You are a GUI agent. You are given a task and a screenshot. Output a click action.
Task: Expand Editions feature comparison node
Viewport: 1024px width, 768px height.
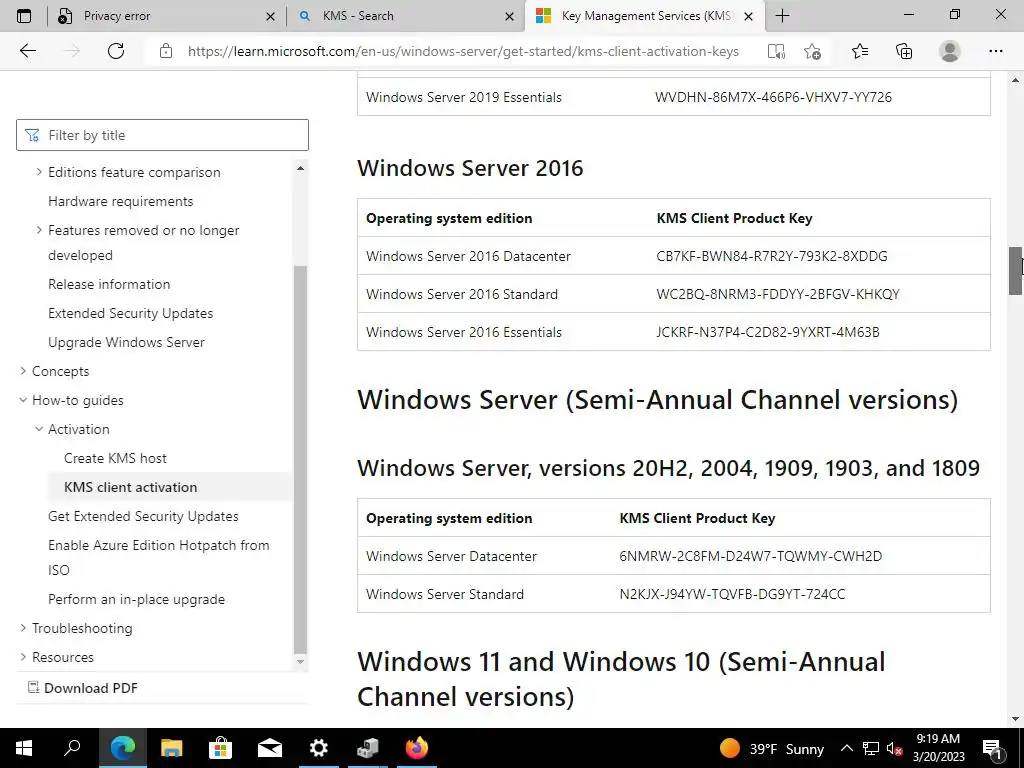coord(39,172)
